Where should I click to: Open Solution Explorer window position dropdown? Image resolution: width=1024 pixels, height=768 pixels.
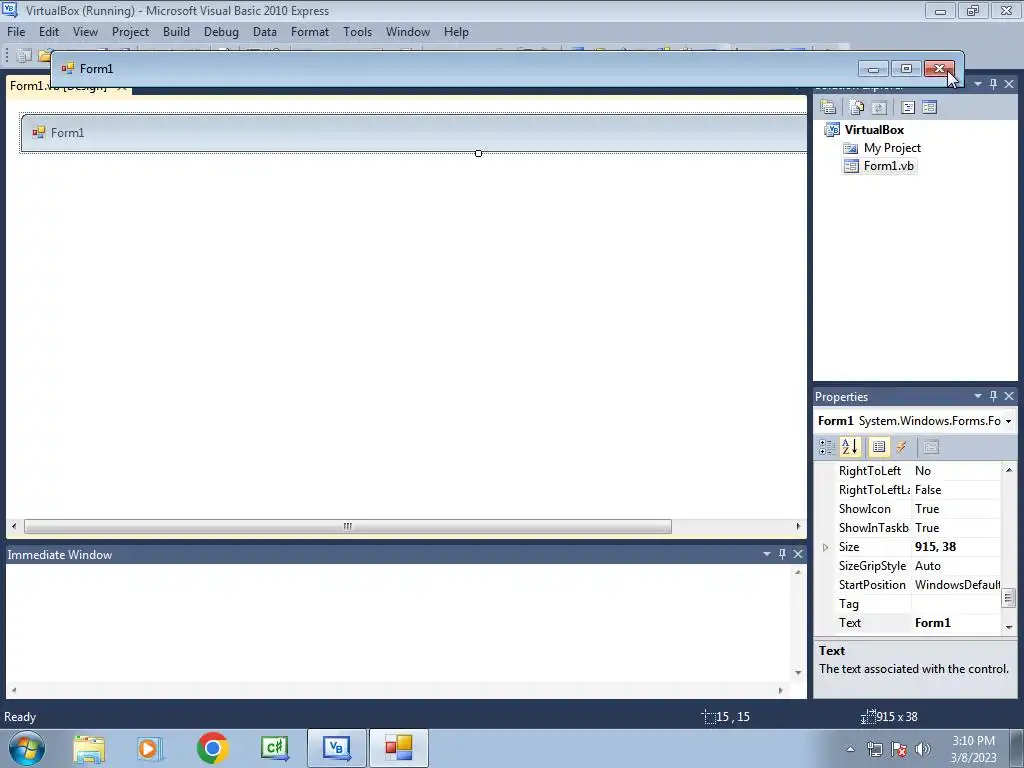(978, 84)
